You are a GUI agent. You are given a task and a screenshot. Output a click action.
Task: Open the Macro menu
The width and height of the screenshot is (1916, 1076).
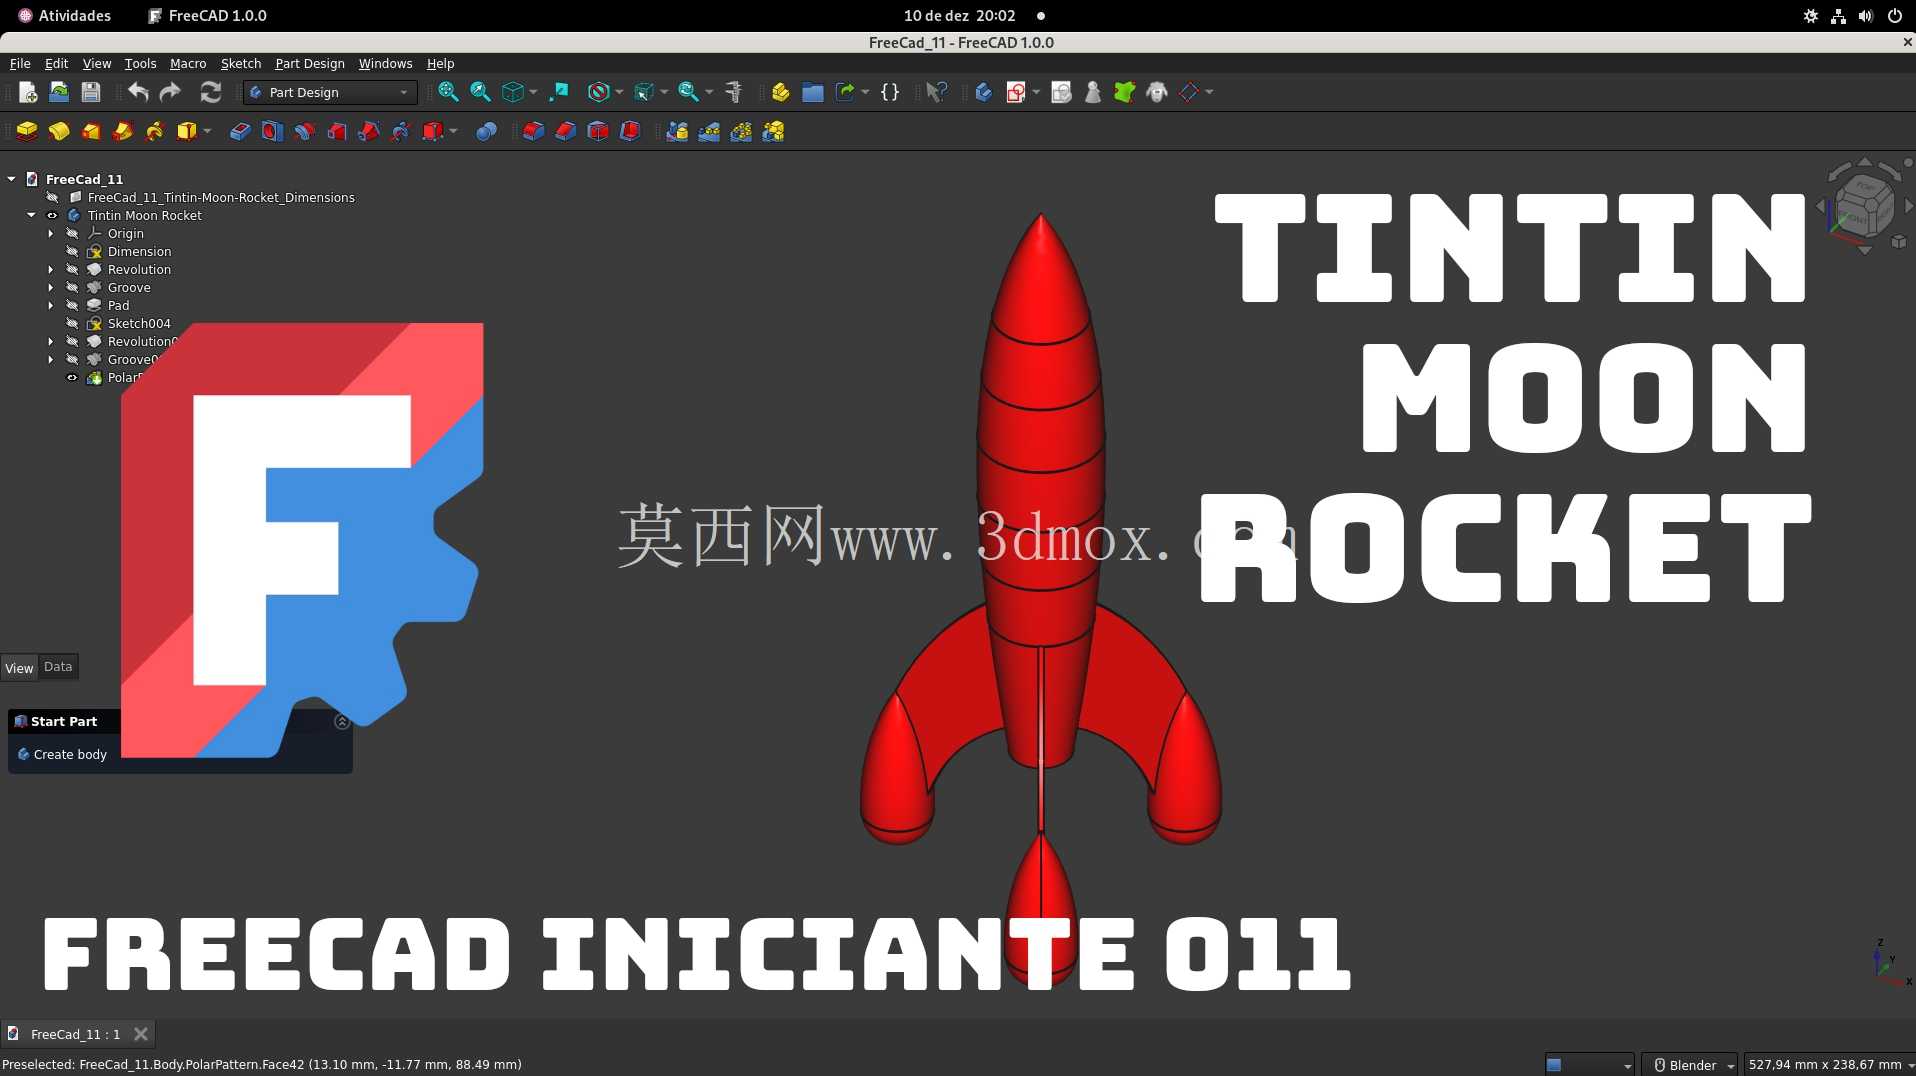tap(188, 63)
